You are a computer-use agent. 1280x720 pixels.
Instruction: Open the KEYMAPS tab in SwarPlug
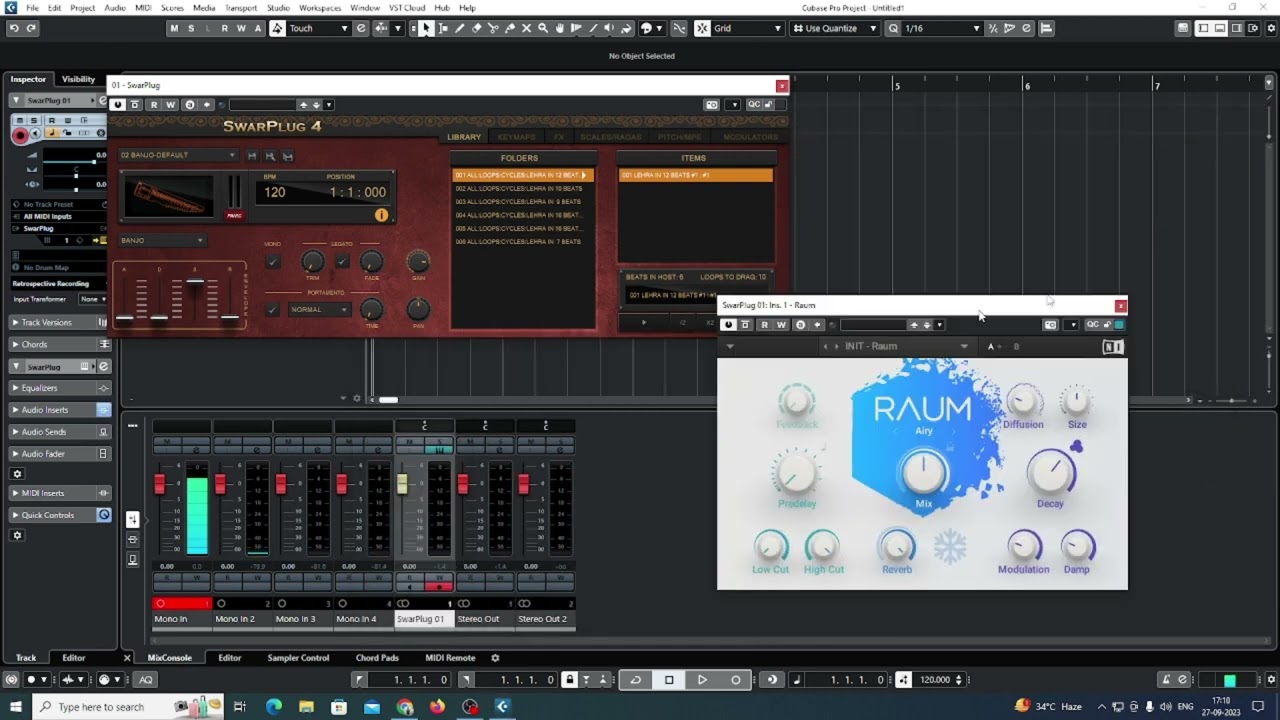click(x=516, y=137)
